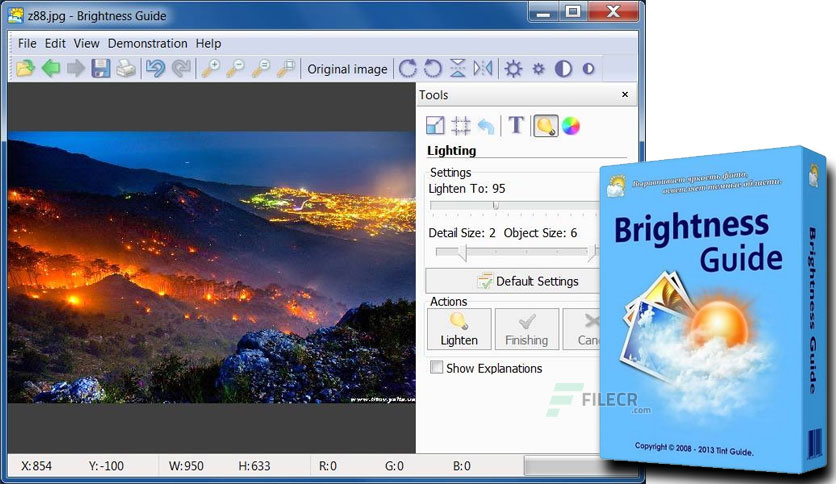Click the fire landscape photo in canvas

[x=211, y=267]
